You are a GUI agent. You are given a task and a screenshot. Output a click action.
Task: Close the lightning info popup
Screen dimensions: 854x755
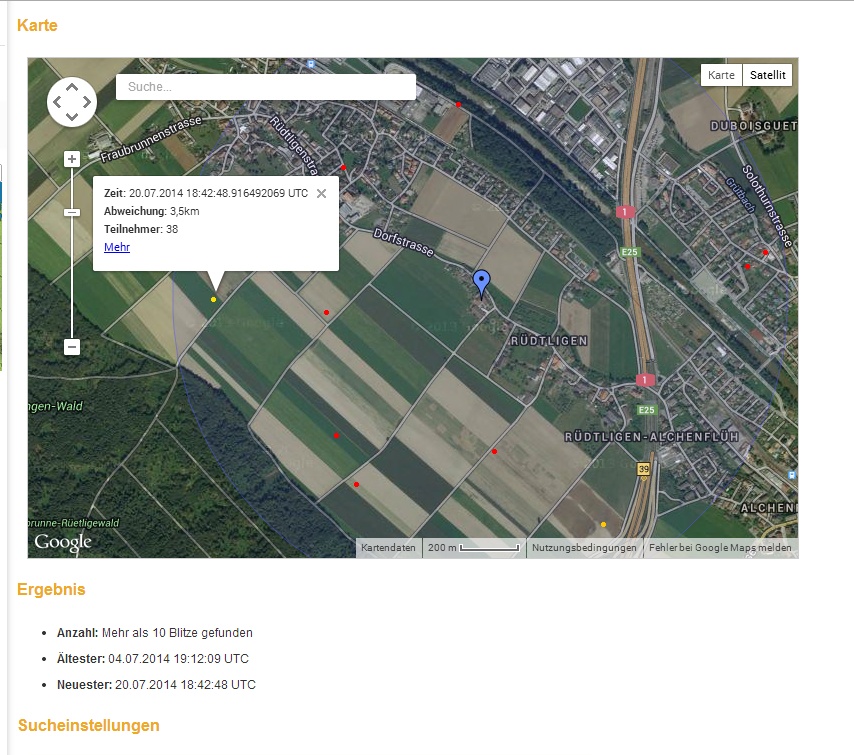click(321, 194)
